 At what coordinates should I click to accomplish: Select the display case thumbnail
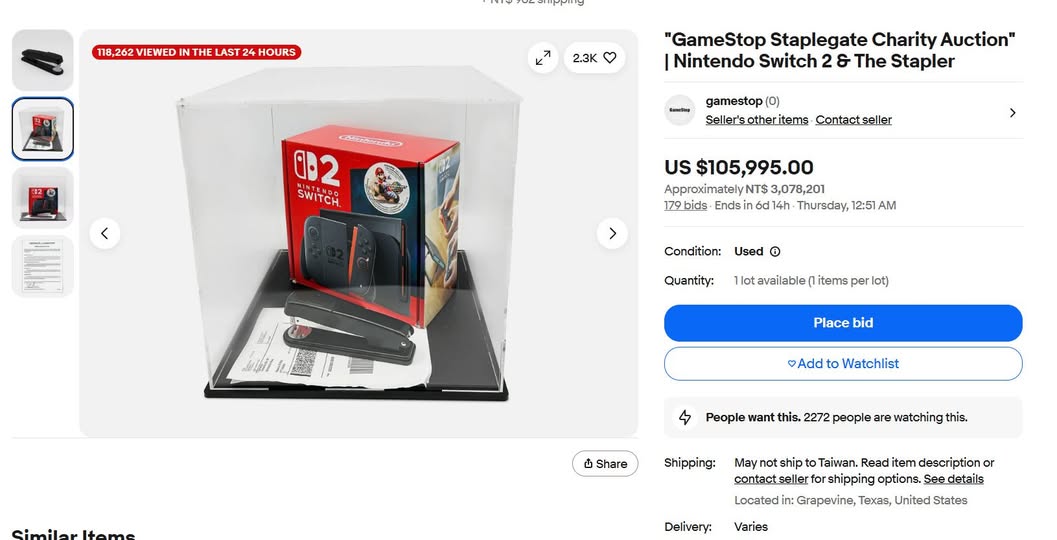coord(42,129)
